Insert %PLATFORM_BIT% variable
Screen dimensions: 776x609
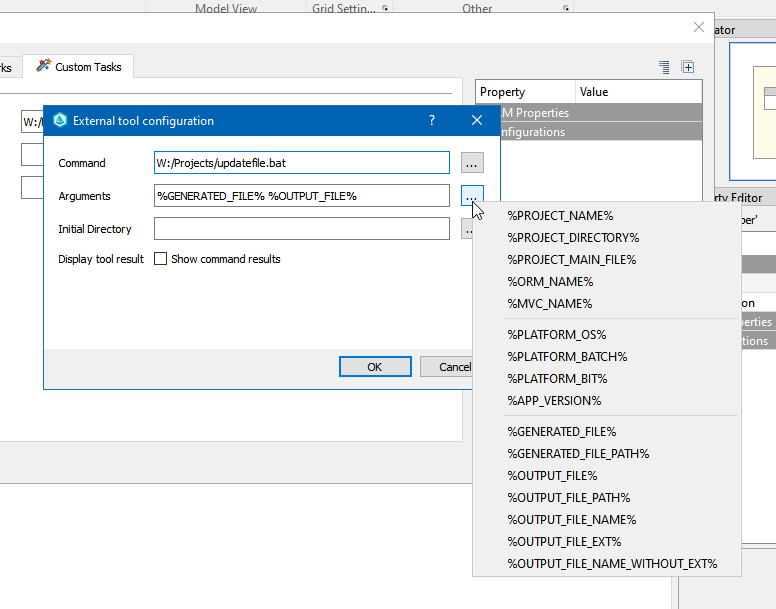607,379
